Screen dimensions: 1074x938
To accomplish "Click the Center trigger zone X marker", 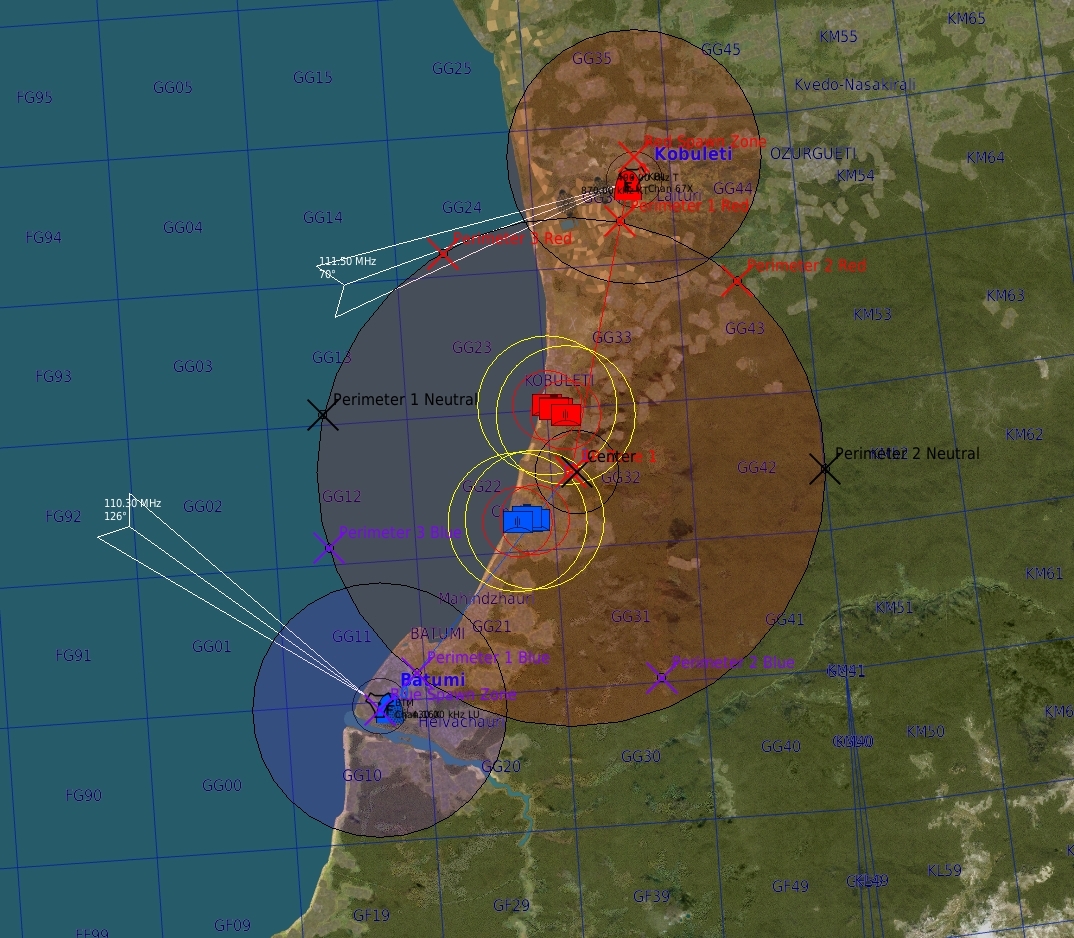I will [573, 471].
